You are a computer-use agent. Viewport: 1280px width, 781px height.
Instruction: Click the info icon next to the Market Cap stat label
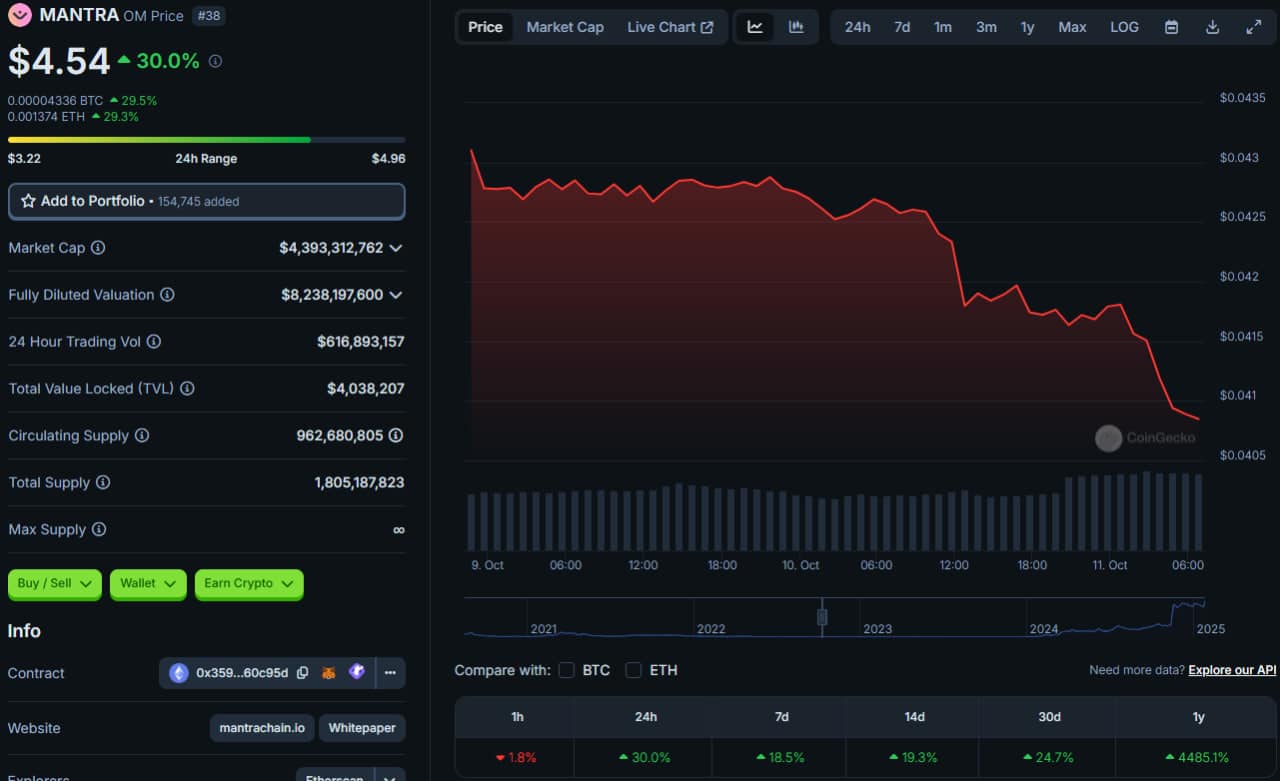click(x=98, y=248)
